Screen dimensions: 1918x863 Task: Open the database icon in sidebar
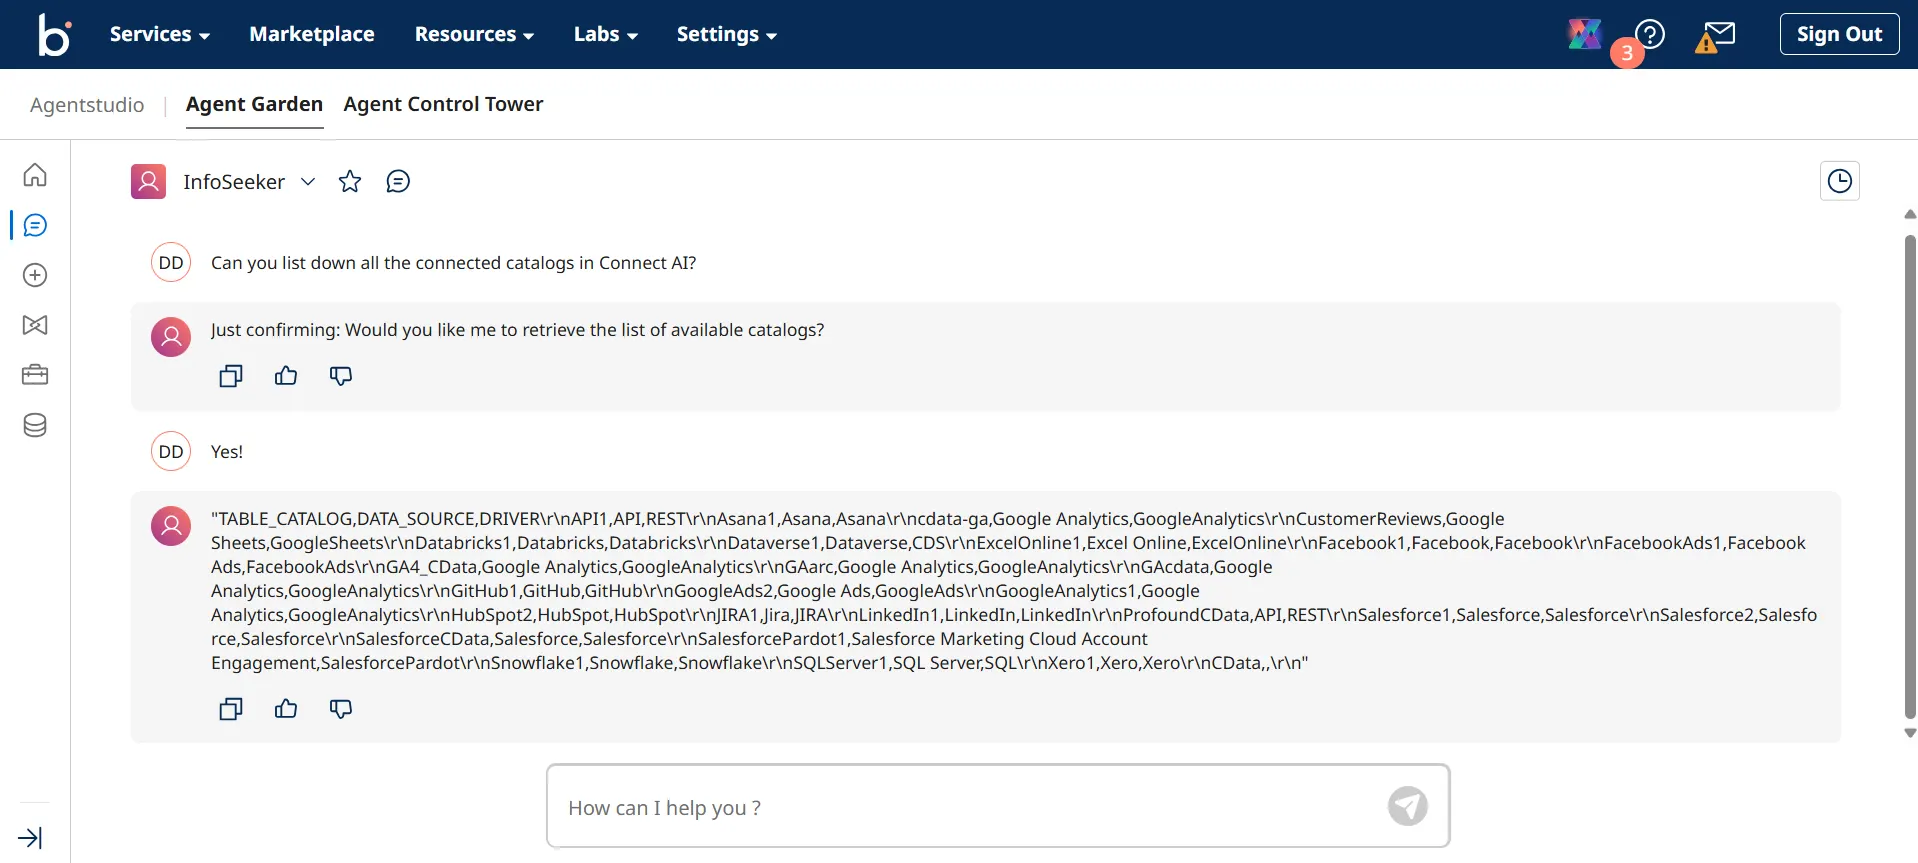tap(35, 425)
